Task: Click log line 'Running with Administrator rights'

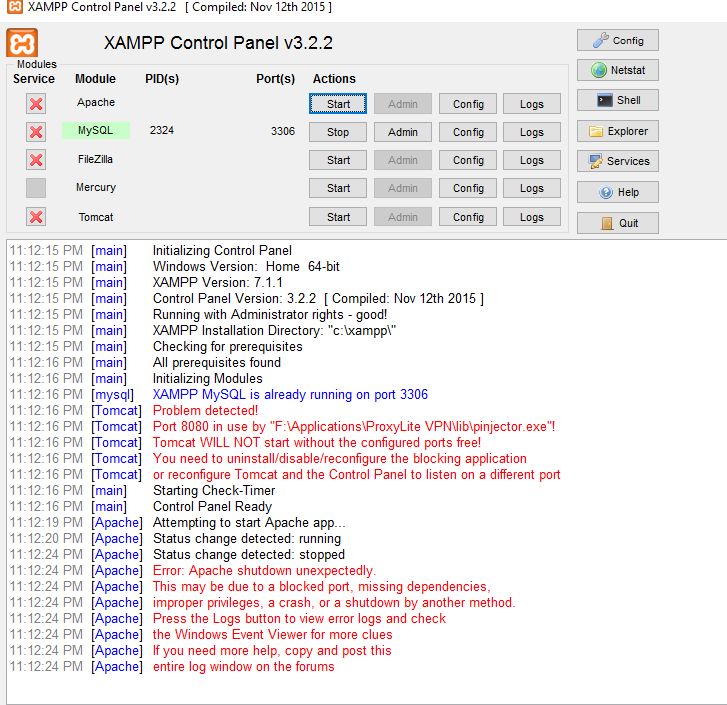Action: (270, 315)
